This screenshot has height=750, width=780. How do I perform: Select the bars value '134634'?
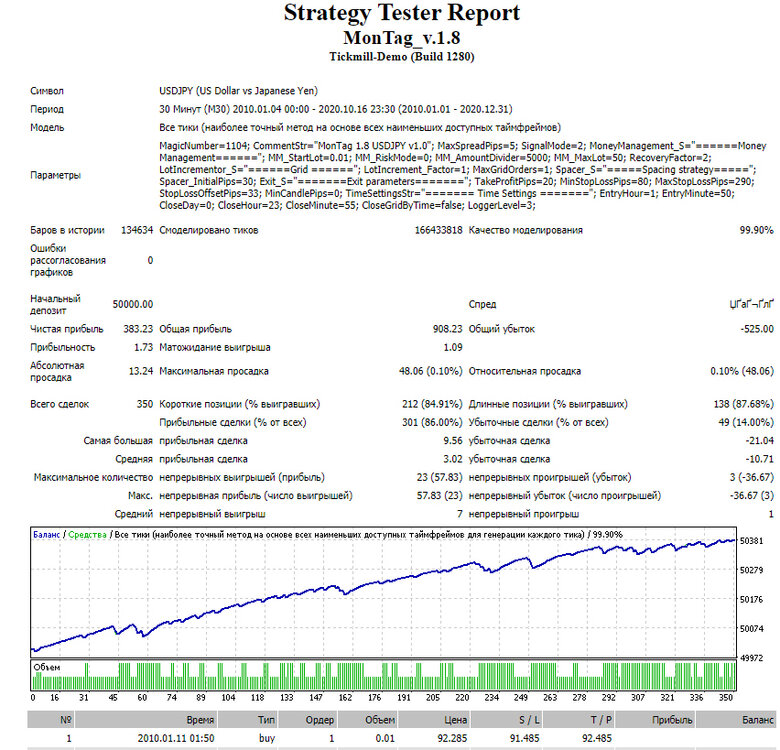(137, 230)
